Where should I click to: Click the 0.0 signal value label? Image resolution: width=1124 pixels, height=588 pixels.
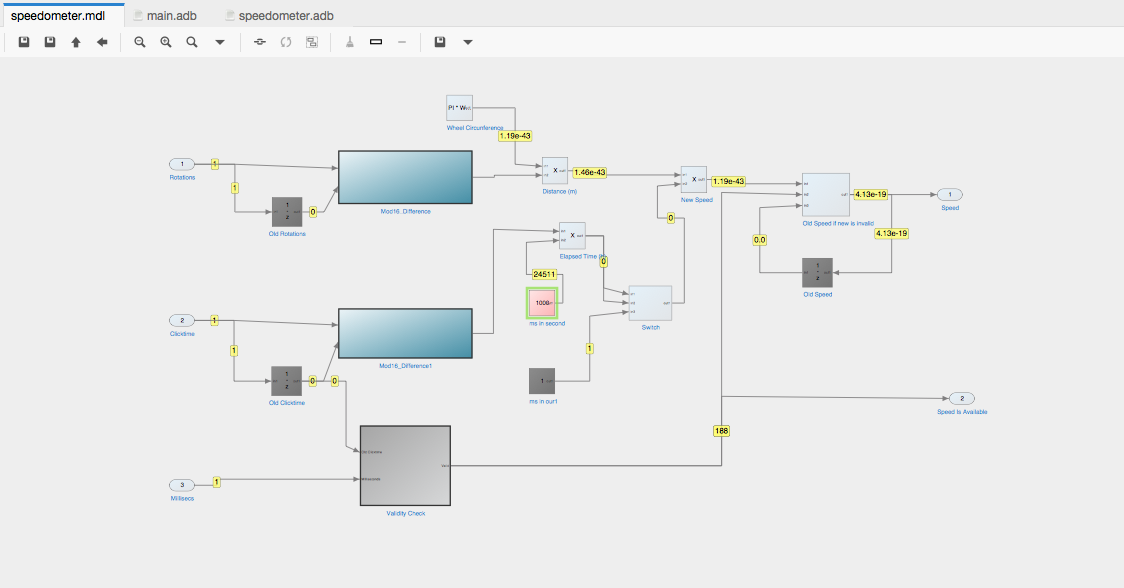(760, 240)
